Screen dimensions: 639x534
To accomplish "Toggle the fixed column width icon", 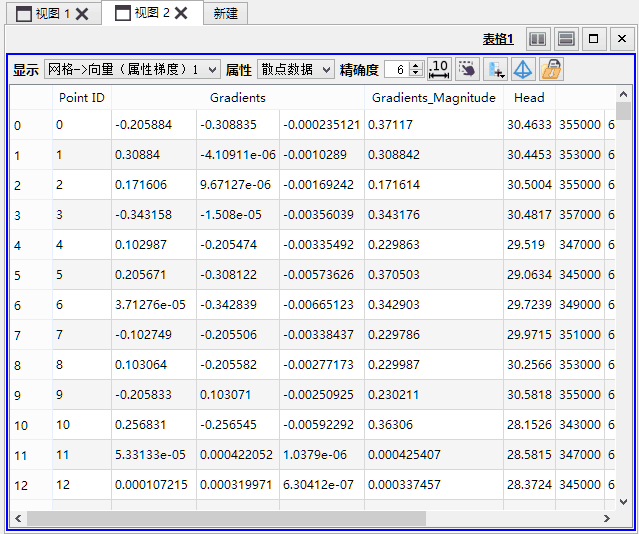I will (x=439, y=69).
